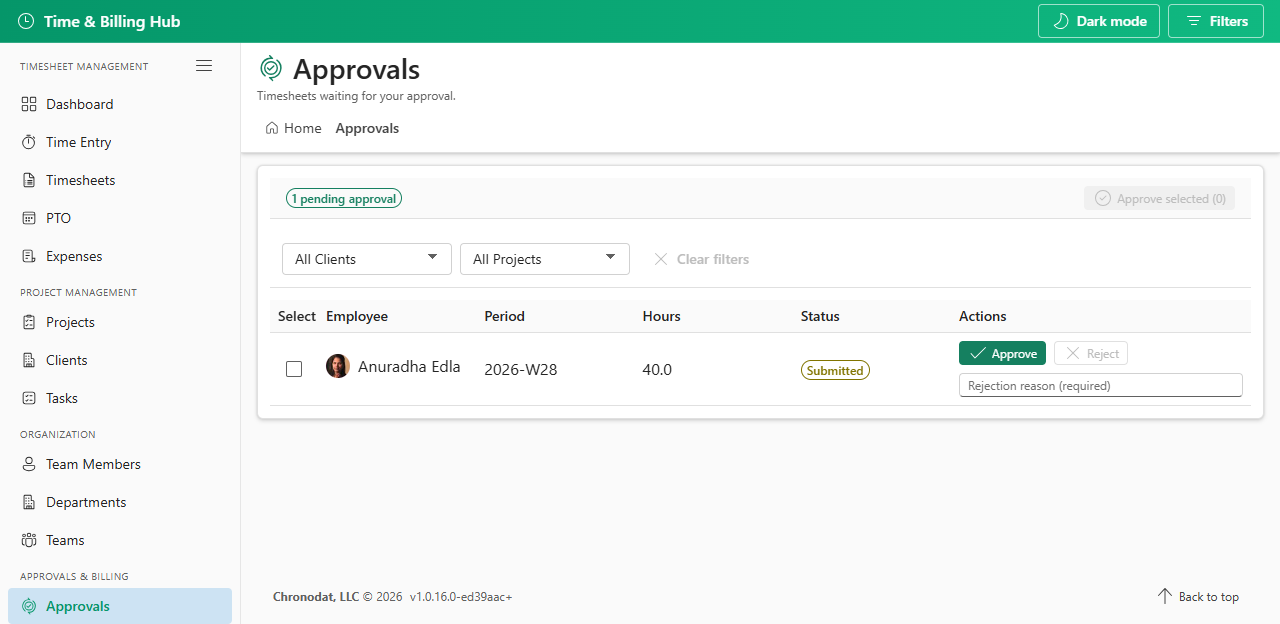Open the All Projects dropdown
This screenshot has width=1280, height=624.
[x=545, y=259]
